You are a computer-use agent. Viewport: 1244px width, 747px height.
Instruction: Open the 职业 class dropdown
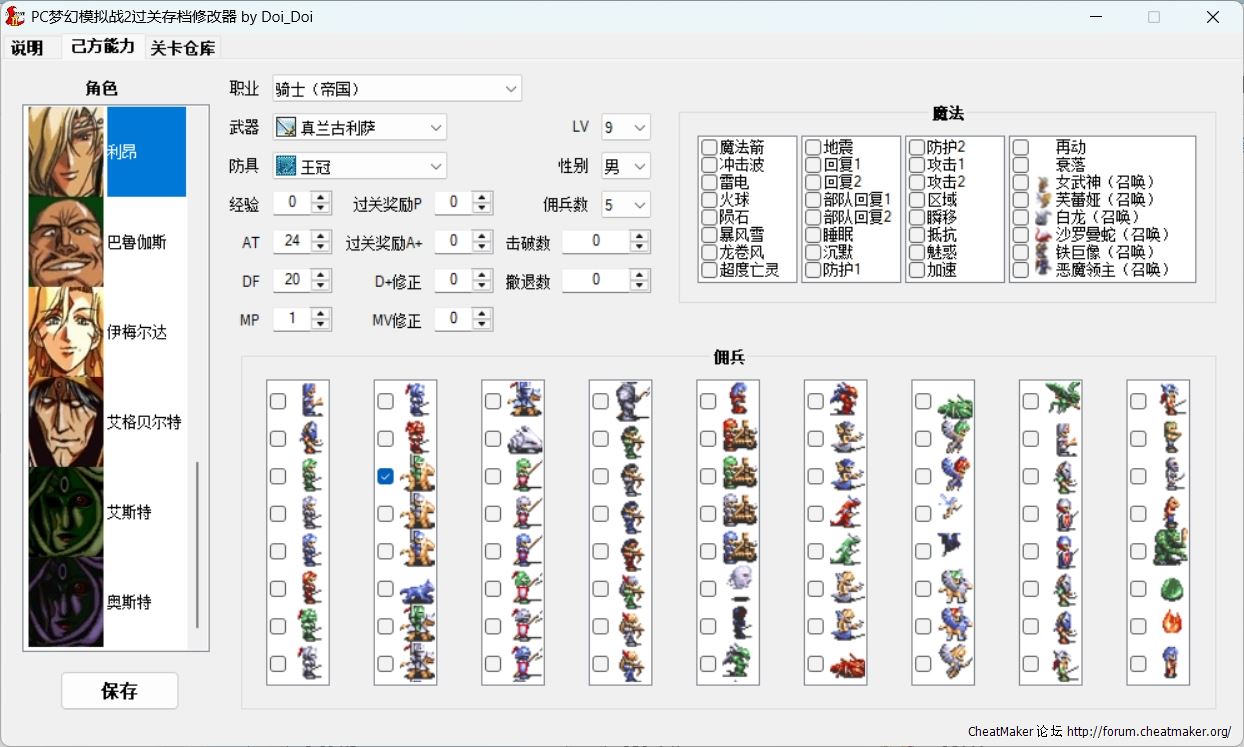coord(397,89)
